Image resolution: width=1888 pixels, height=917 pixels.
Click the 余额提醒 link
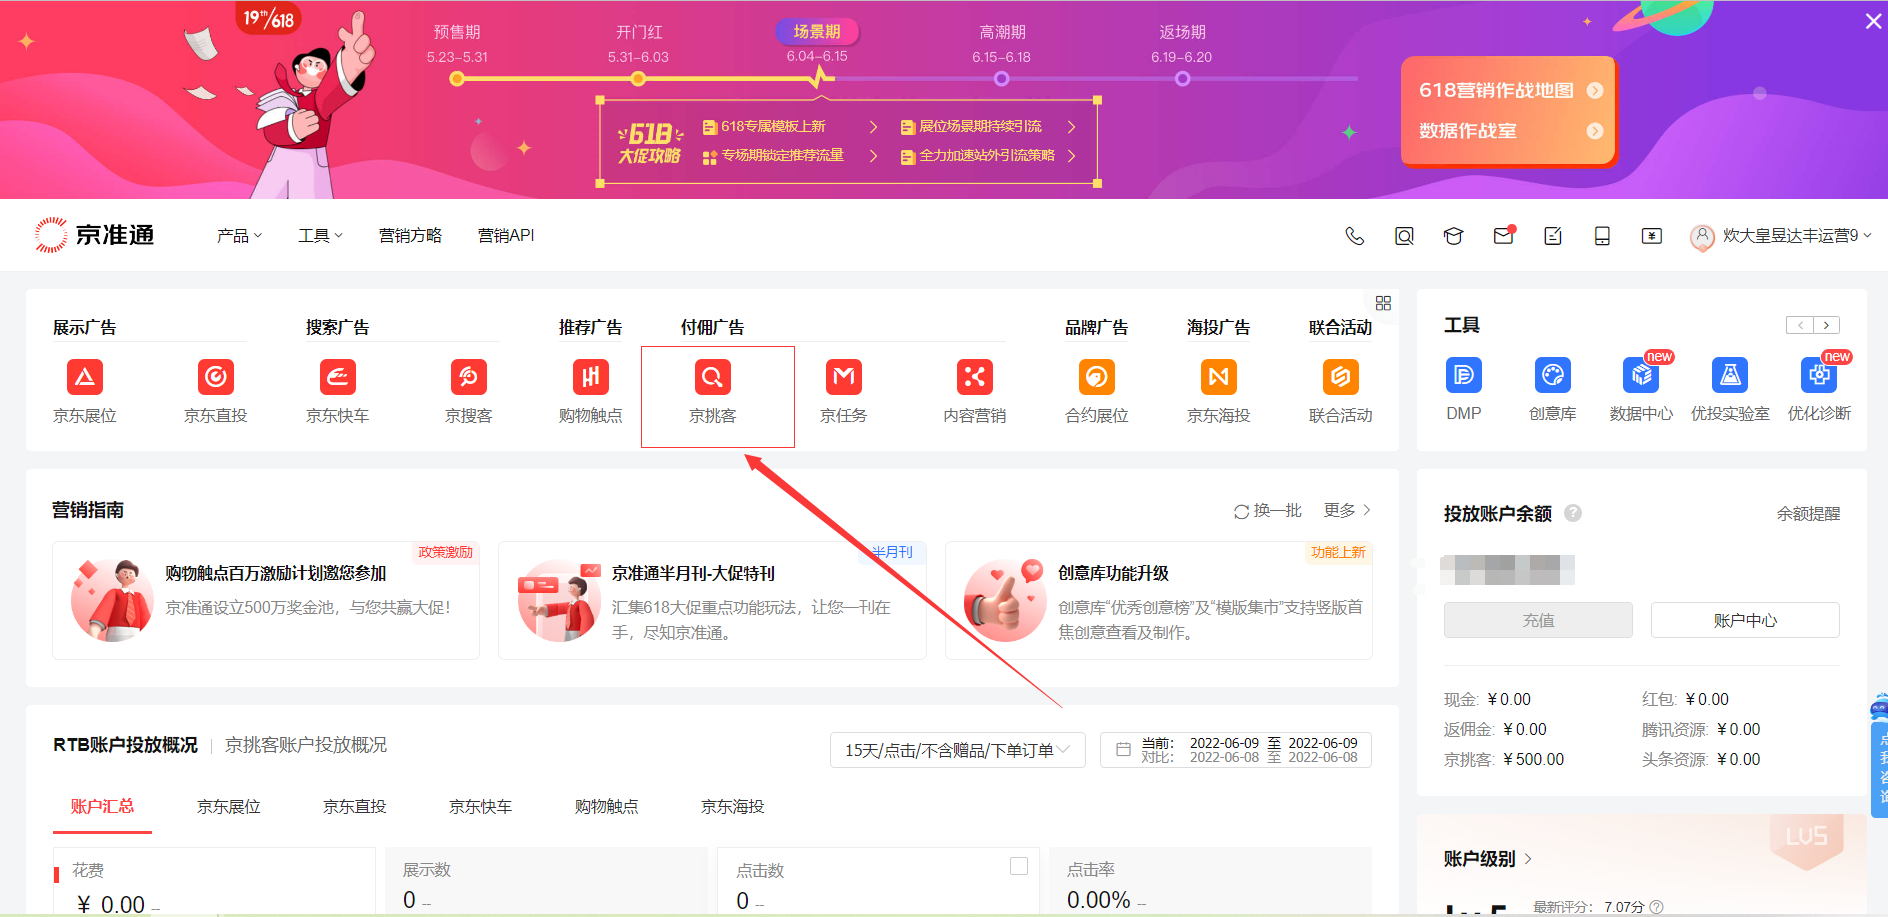[x=1808, y=514]
